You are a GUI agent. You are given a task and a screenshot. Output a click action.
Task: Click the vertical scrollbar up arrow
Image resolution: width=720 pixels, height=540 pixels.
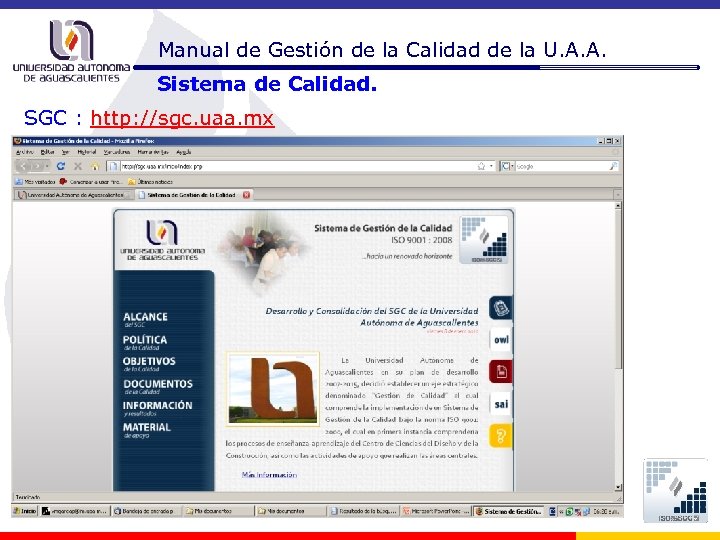[618, 206]
